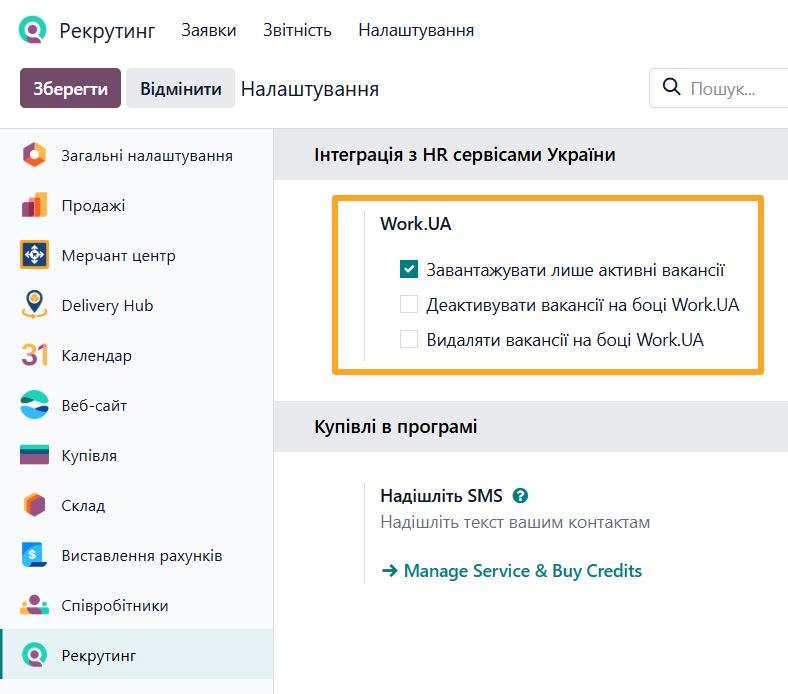
Task: Switch to Мерчант центр settings
Action: (118, 255)
